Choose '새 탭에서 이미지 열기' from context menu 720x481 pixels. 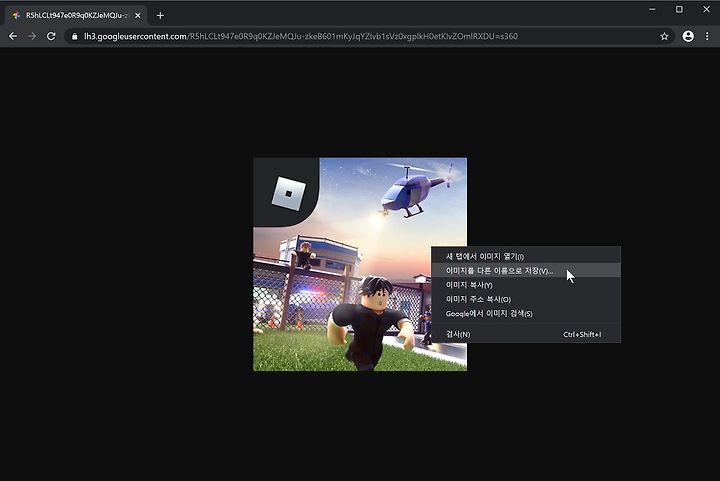click(526, 256)
